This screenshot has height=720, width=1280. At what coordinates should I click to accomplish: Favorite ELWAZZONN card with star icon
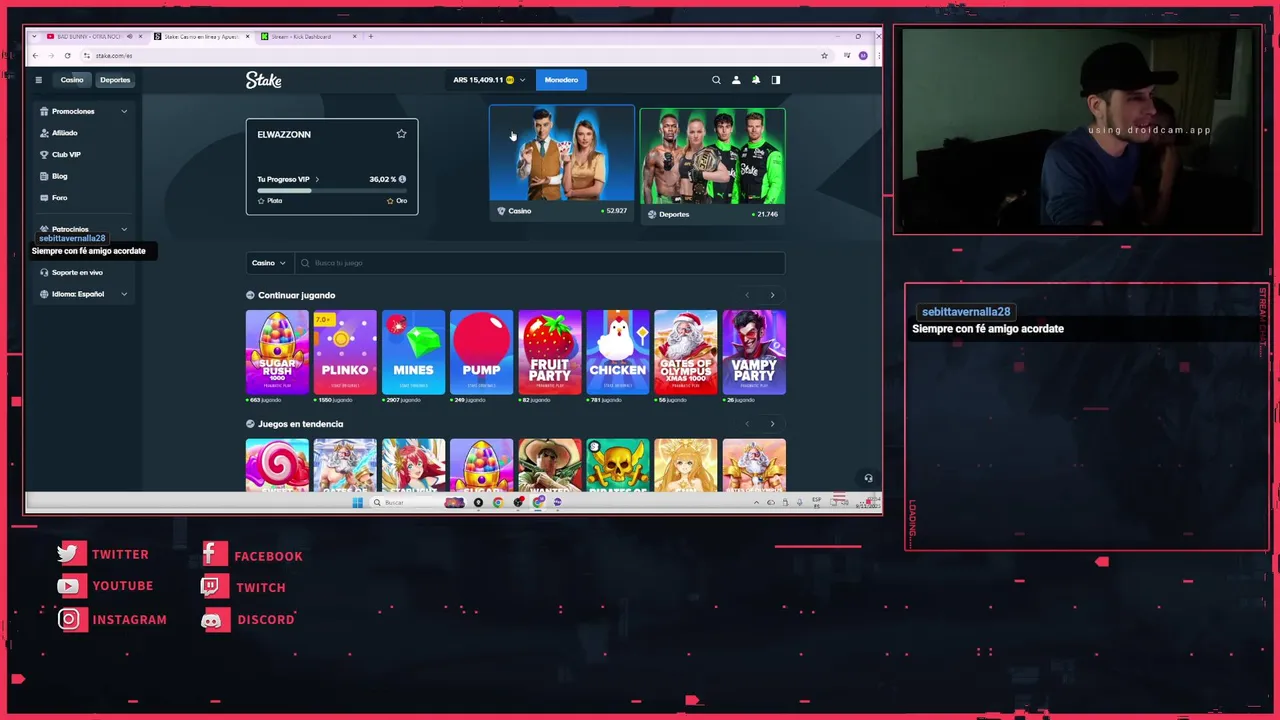click(401, 134)
